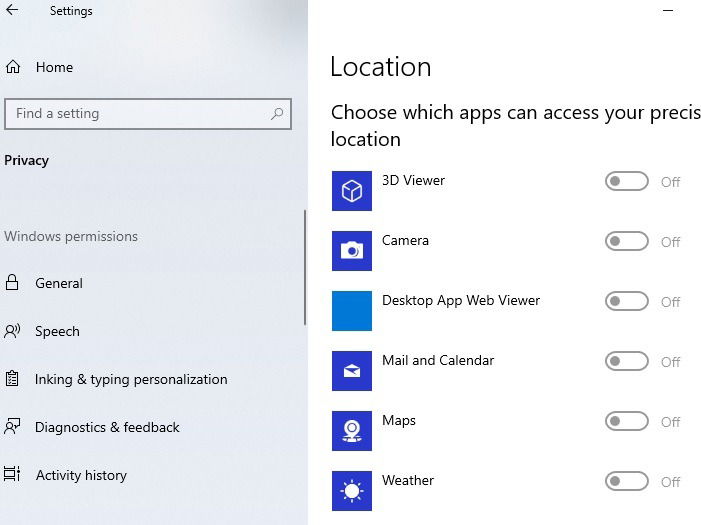Viewport: 701px width, 525px height.
Task: Click the search magnifier icon
Action: 277,114
